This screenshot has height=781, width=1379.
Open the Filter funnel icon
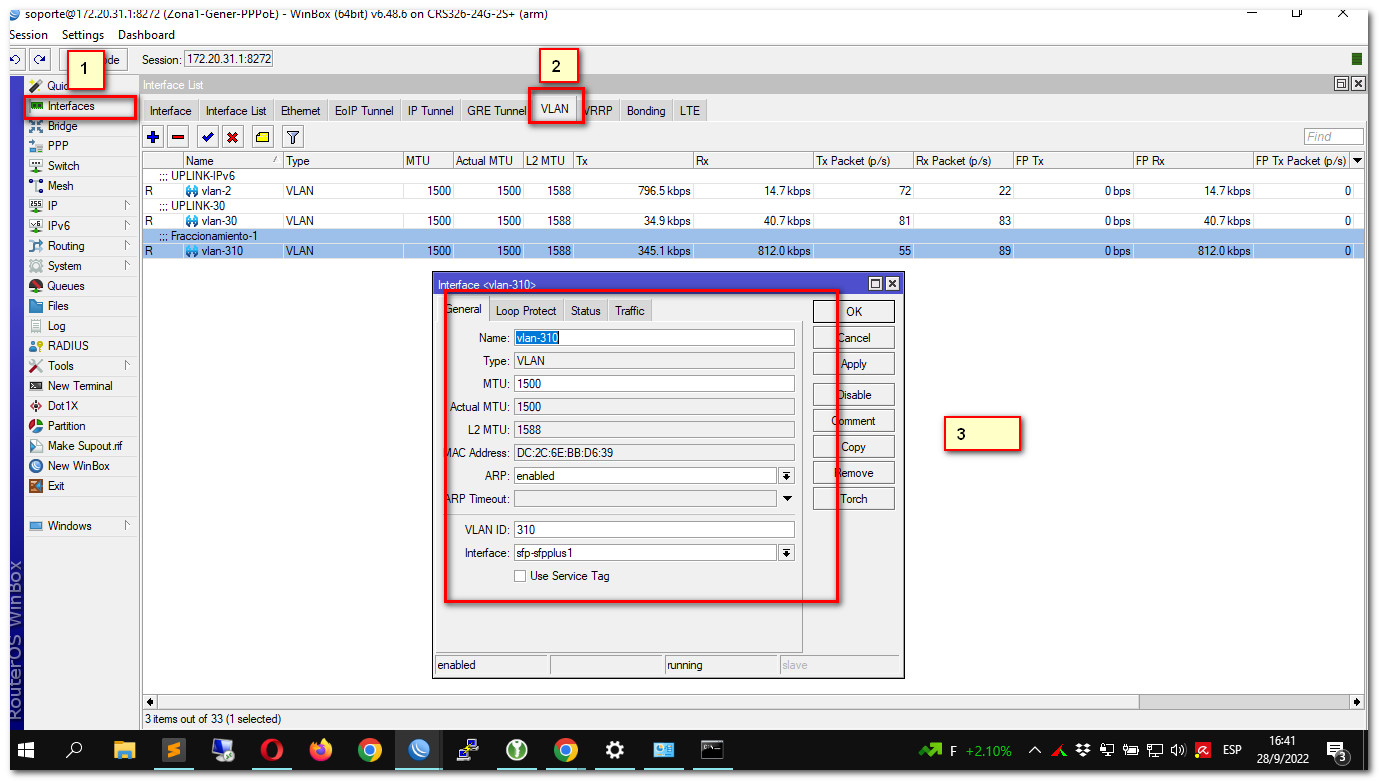tap(293, 137)
